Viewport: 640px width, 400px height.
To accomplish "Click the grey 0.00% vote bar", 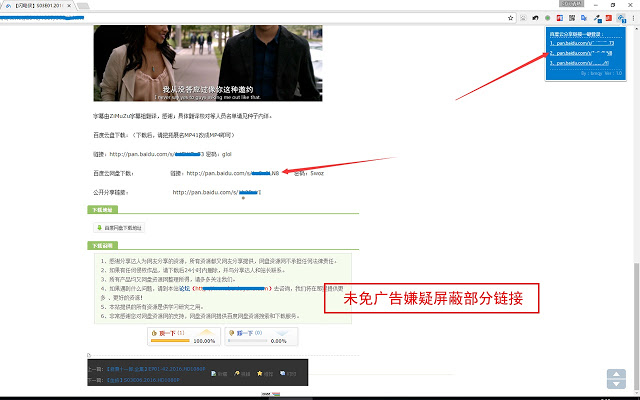I will click(247, 340).
